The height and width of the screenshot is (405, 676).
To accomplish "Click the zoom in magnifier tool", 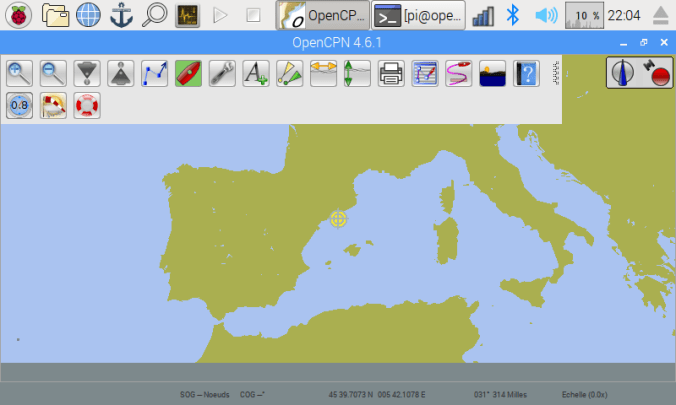I will tap(20, 73).
